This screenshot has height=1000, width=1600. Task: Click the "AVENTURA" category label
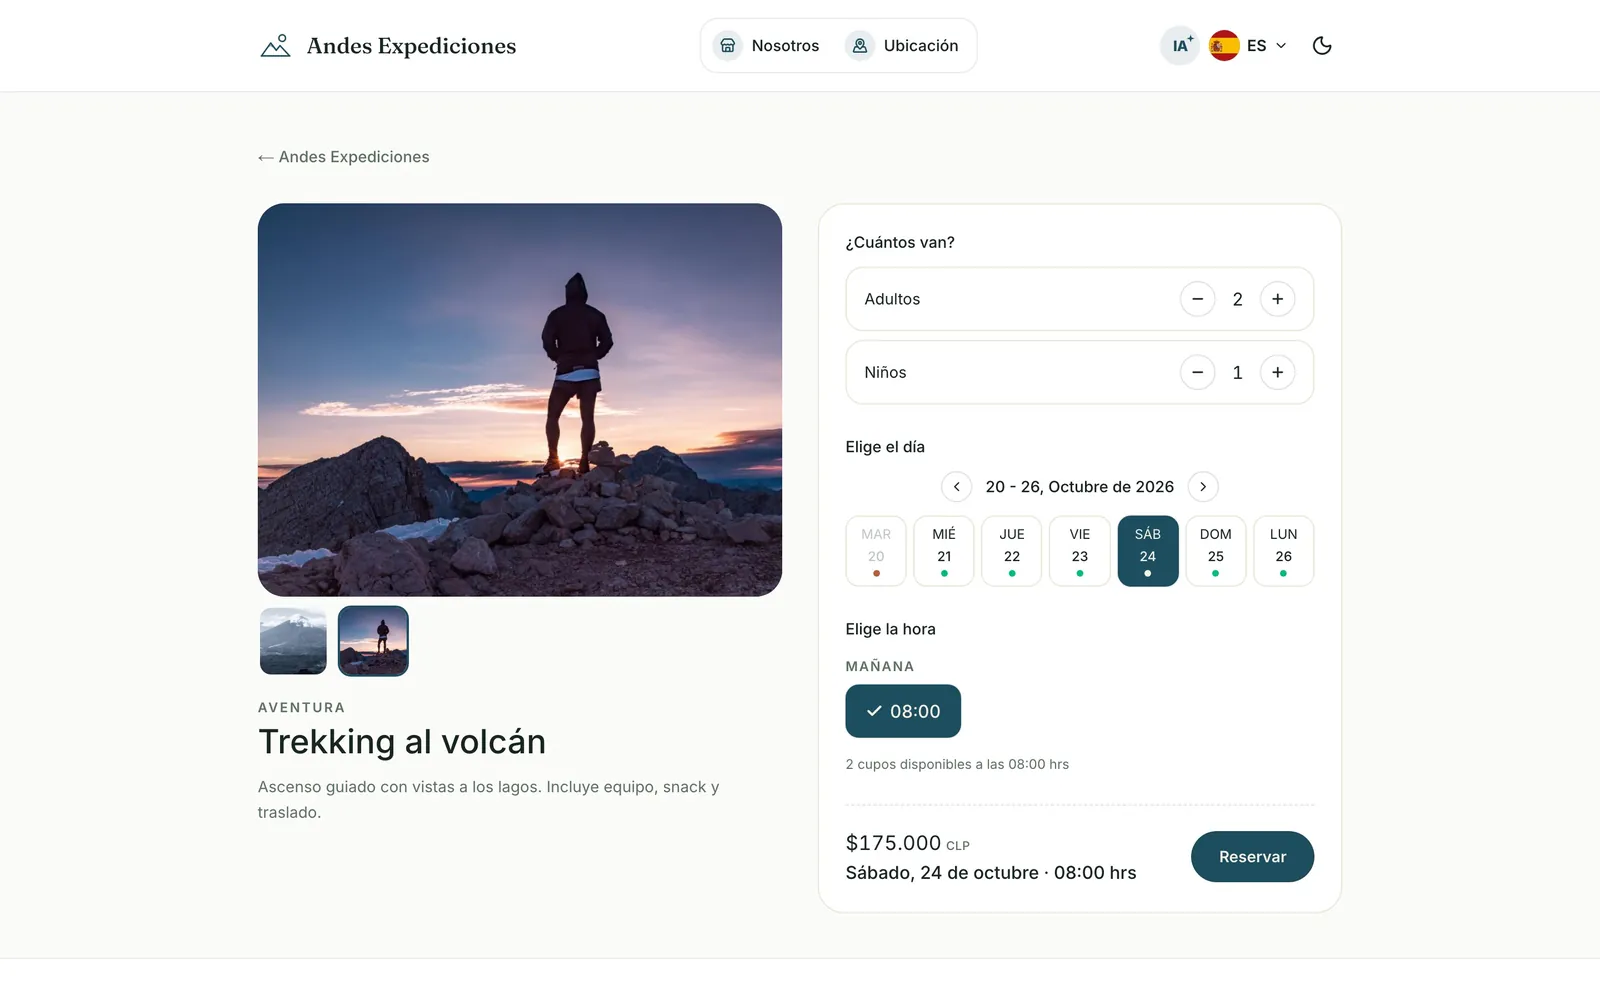click(301, 707)
